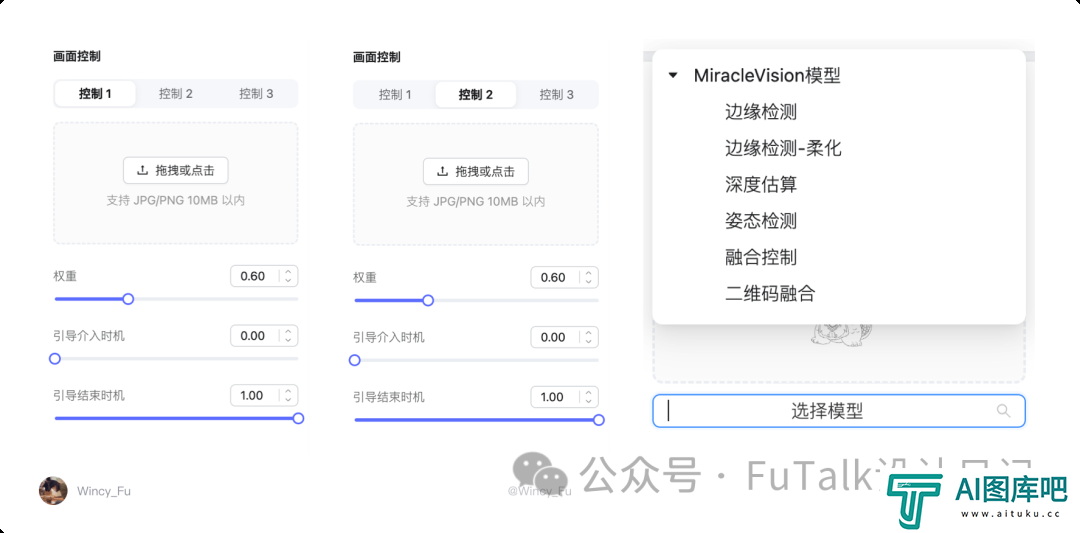The width and height of the screenshot is (1080, 533).
Task: Click left panel 权重 slider handle
Action: (127, 299)
